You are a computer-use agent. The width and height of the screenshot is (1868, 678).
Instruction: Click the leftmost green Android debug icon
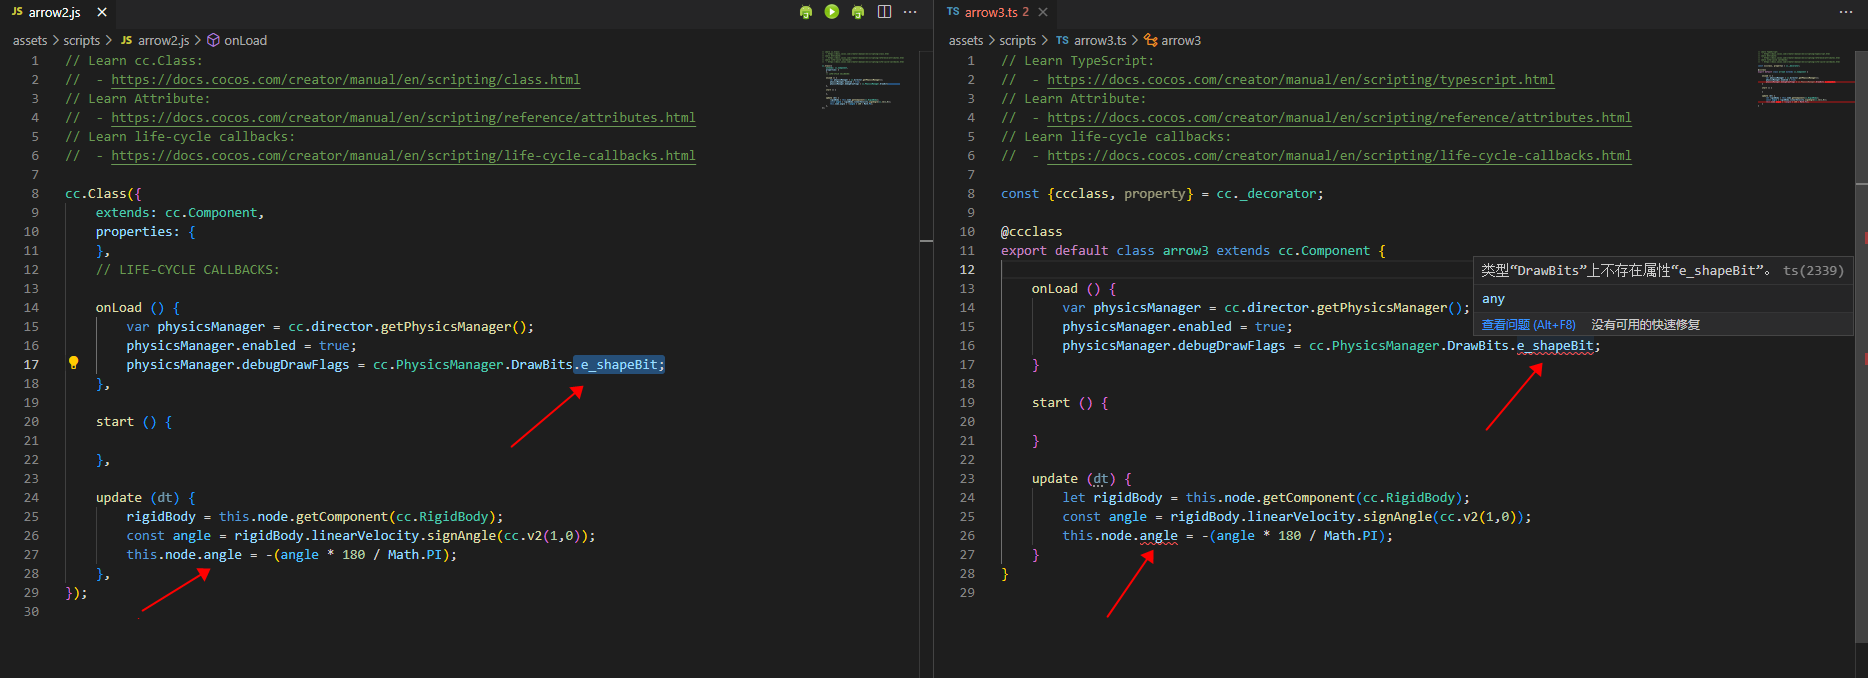tap(806, 12)
